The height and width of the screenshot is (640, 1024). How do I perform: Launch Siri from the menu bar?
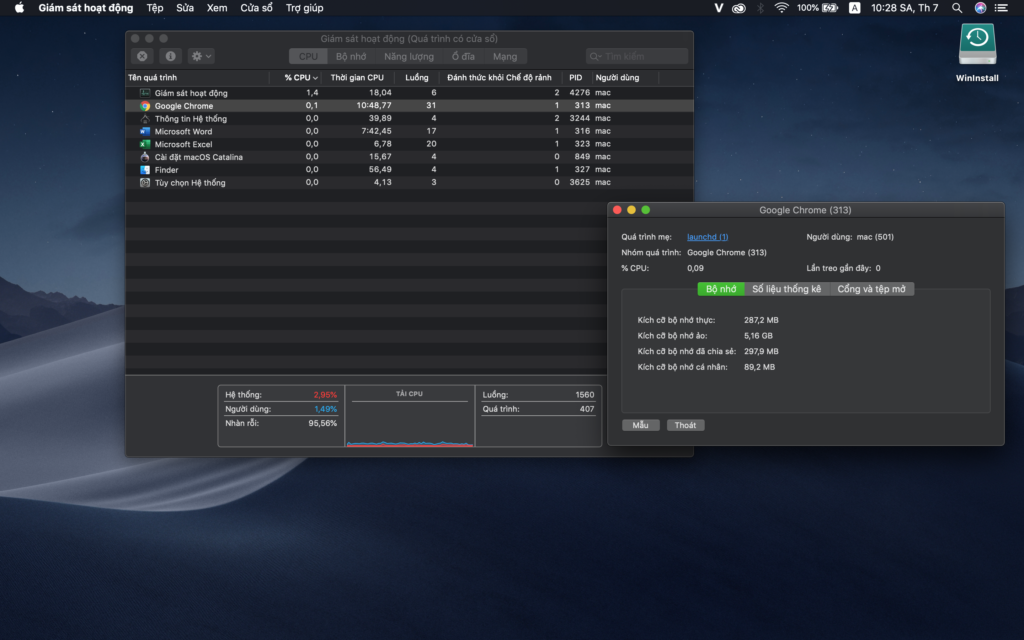coord(980,8)
